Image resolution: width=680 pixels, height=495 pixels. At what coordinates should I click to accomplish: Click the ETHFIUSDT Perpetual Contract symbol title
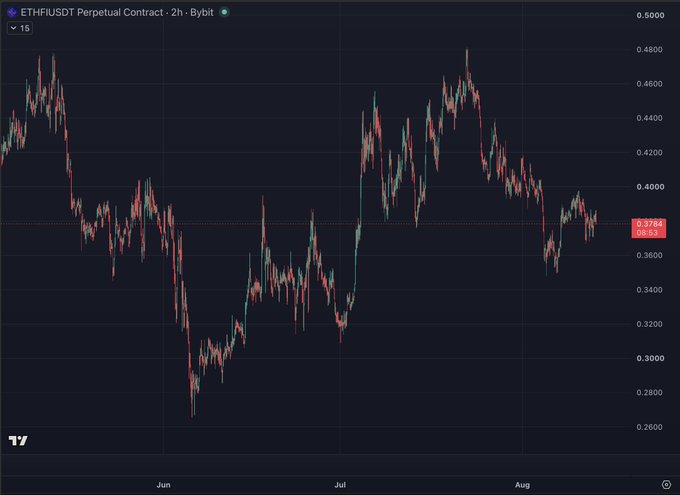click(x=117, y=12)
